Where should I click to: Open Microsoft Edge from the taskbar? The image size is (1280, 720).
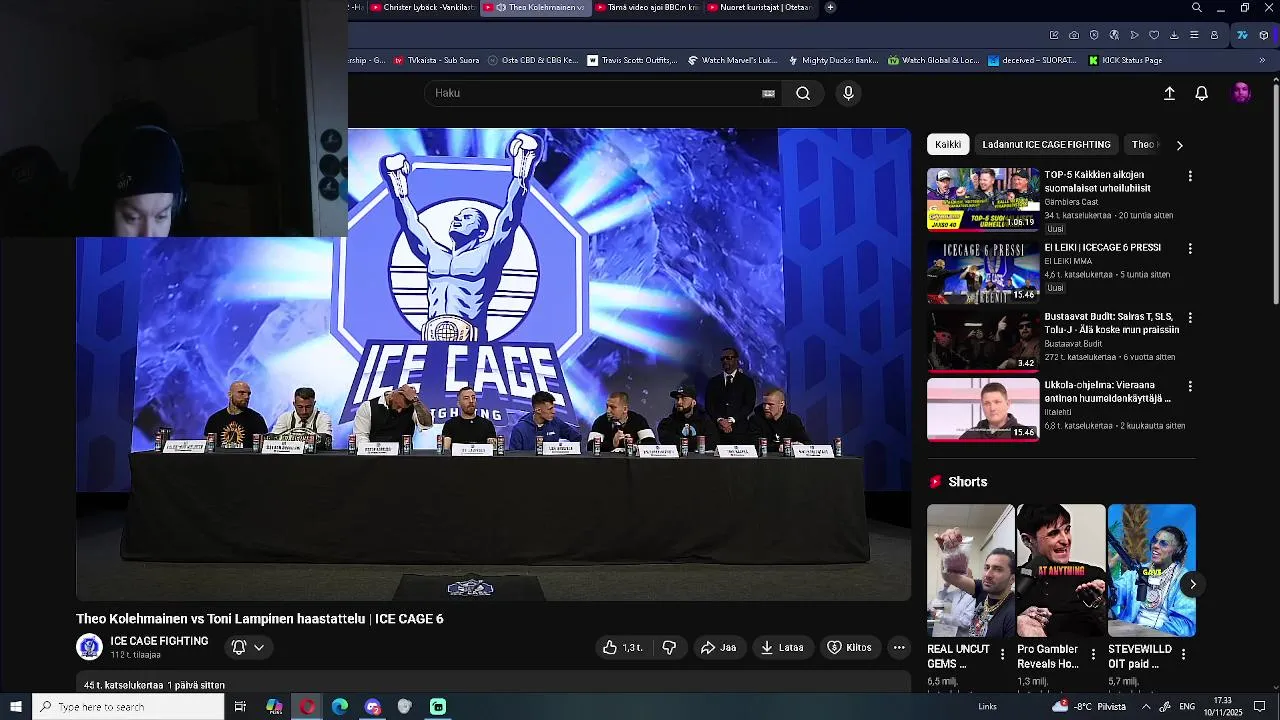pos(340,707)
